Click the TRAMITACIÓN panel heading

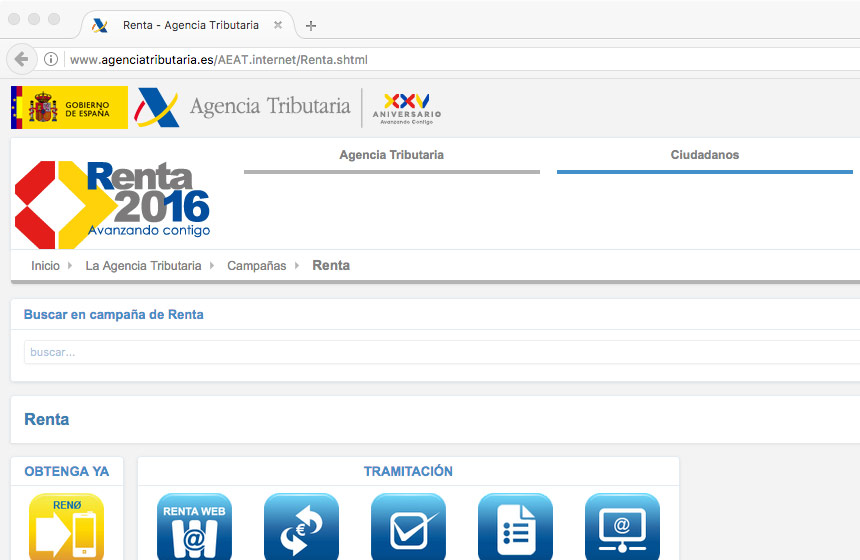click(x=409, y=471)
